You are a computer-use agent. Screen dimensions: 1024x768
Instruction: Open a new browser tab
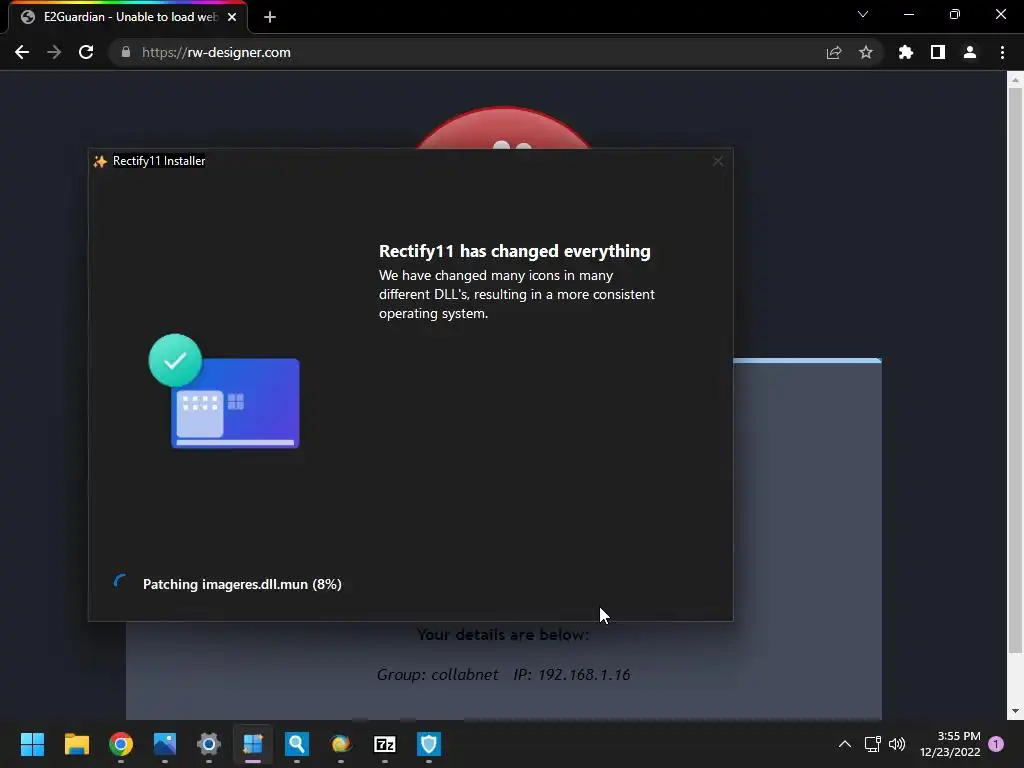pyautogui.click(x=270, y=17)
